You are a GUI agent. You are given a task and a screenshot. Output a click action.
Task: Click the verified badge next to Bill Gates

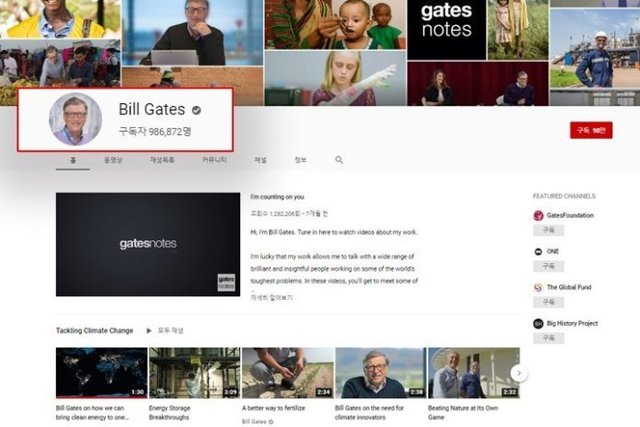point(197,110)
